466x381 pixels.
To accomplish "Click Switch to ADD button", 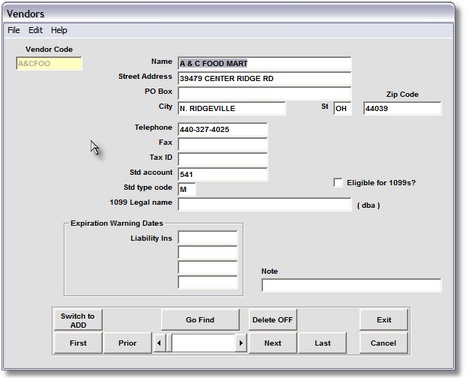I will click(x=78, y=320).
